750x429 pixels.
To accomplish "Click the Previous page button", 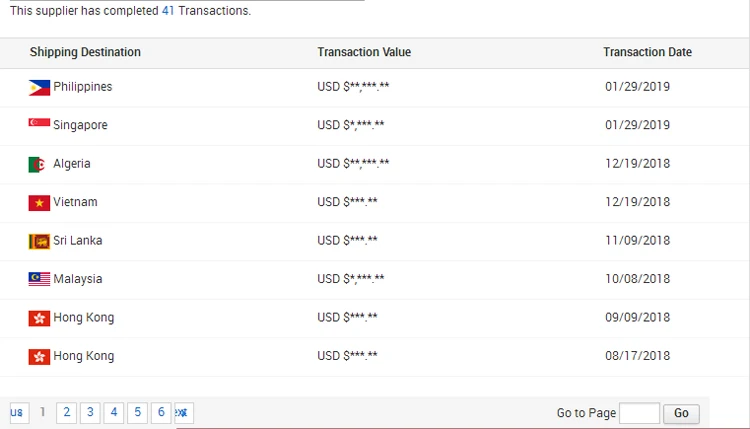I will [x=18, y=412].
